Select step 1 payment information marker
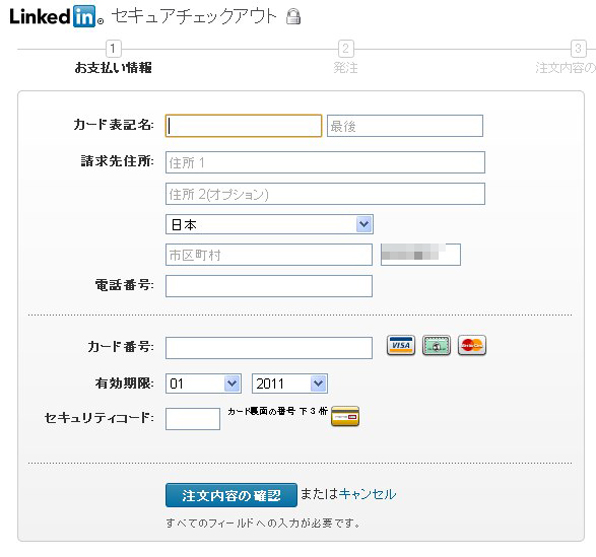Viewport: 596px width, 557px height. (113, 49)
